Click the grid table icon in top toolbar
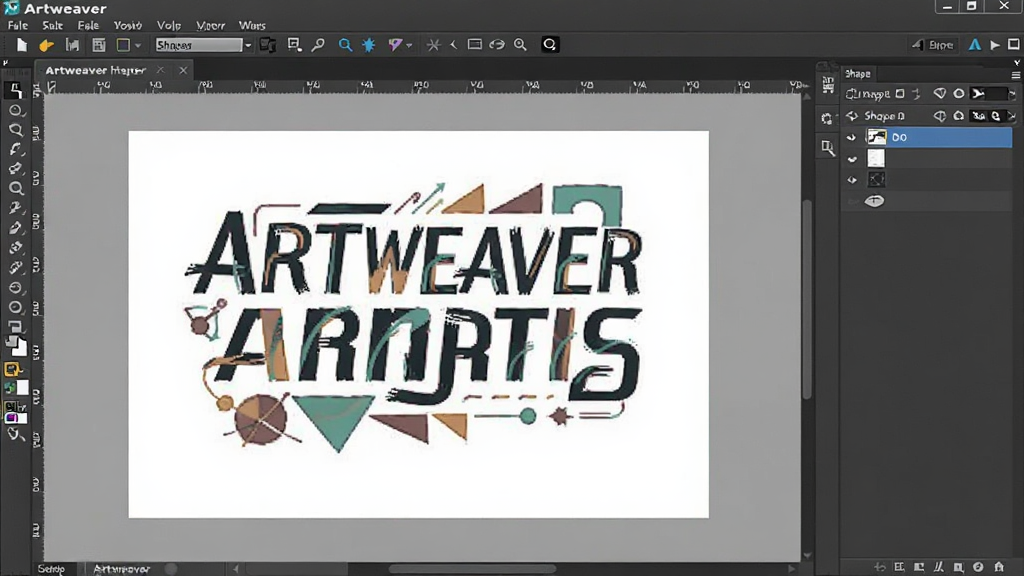1024x576 pixels. click(x=99, y=45)
